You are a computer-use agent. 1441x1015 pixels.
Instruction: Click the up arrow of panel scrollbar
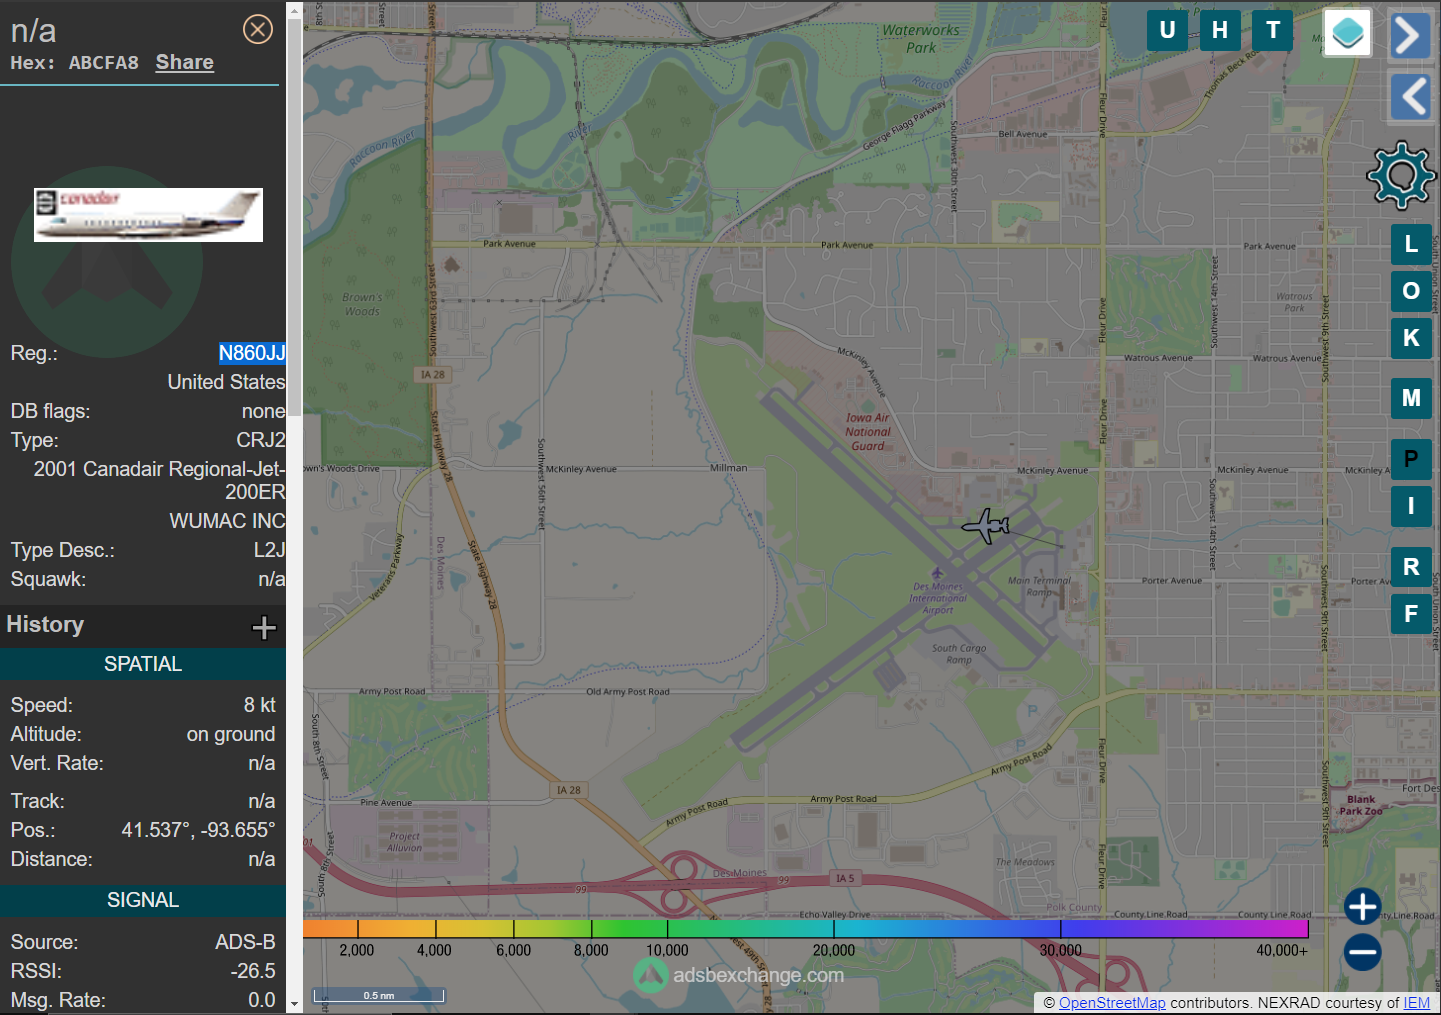[x=294, y=10]
